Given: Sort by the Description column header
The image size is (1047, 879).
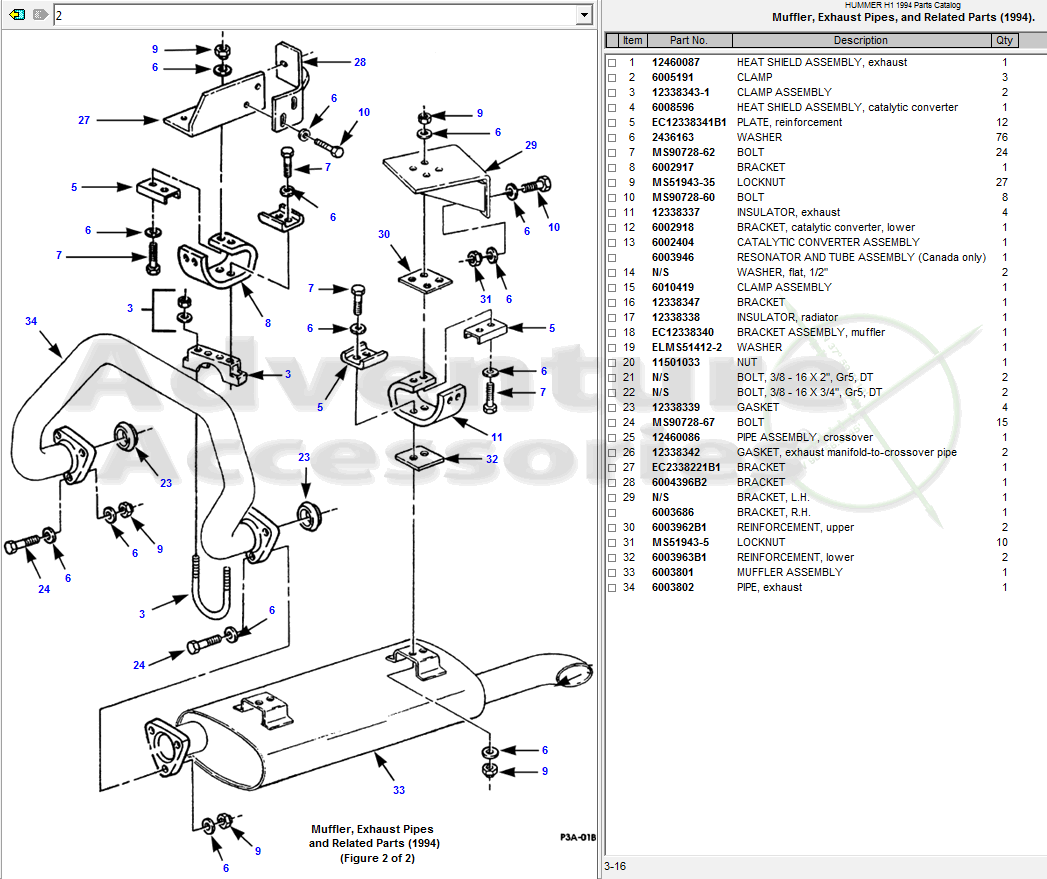Looking at the screenshot, I should tap(861, 40).
